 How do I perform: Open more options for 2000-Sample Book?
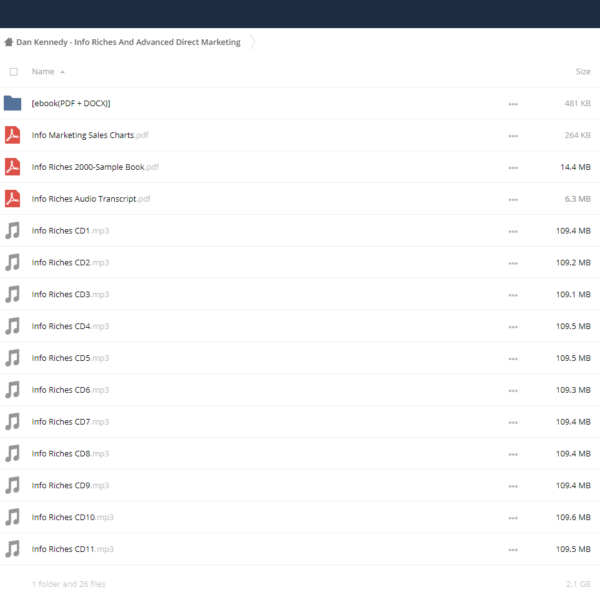(513, 168)
